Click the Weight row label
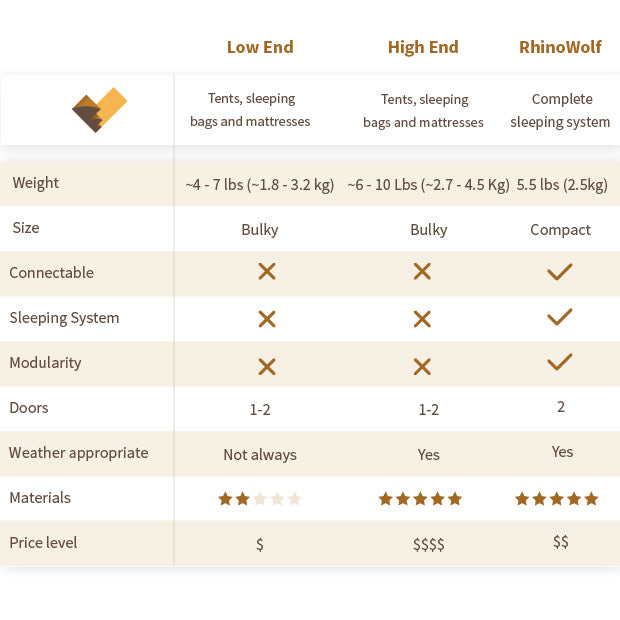620x620 pixels. 36,183
